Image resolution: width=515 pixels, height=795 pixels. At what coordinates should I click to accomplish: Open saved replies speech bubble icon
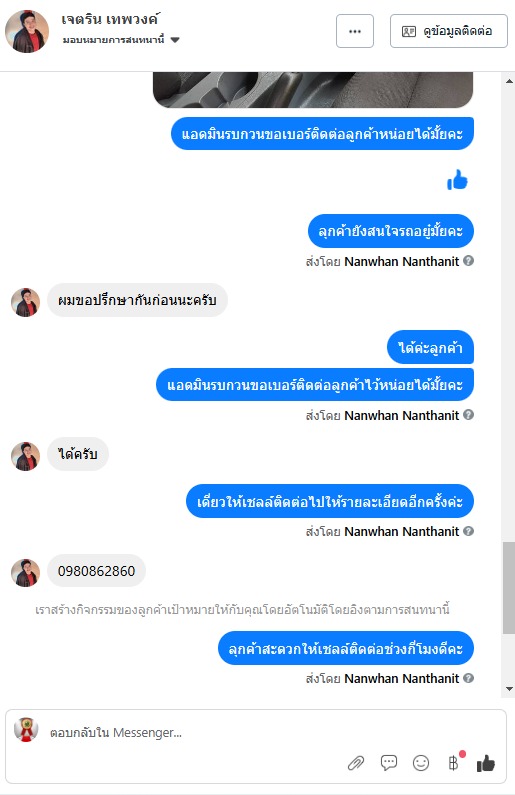[x=389, y=763]
